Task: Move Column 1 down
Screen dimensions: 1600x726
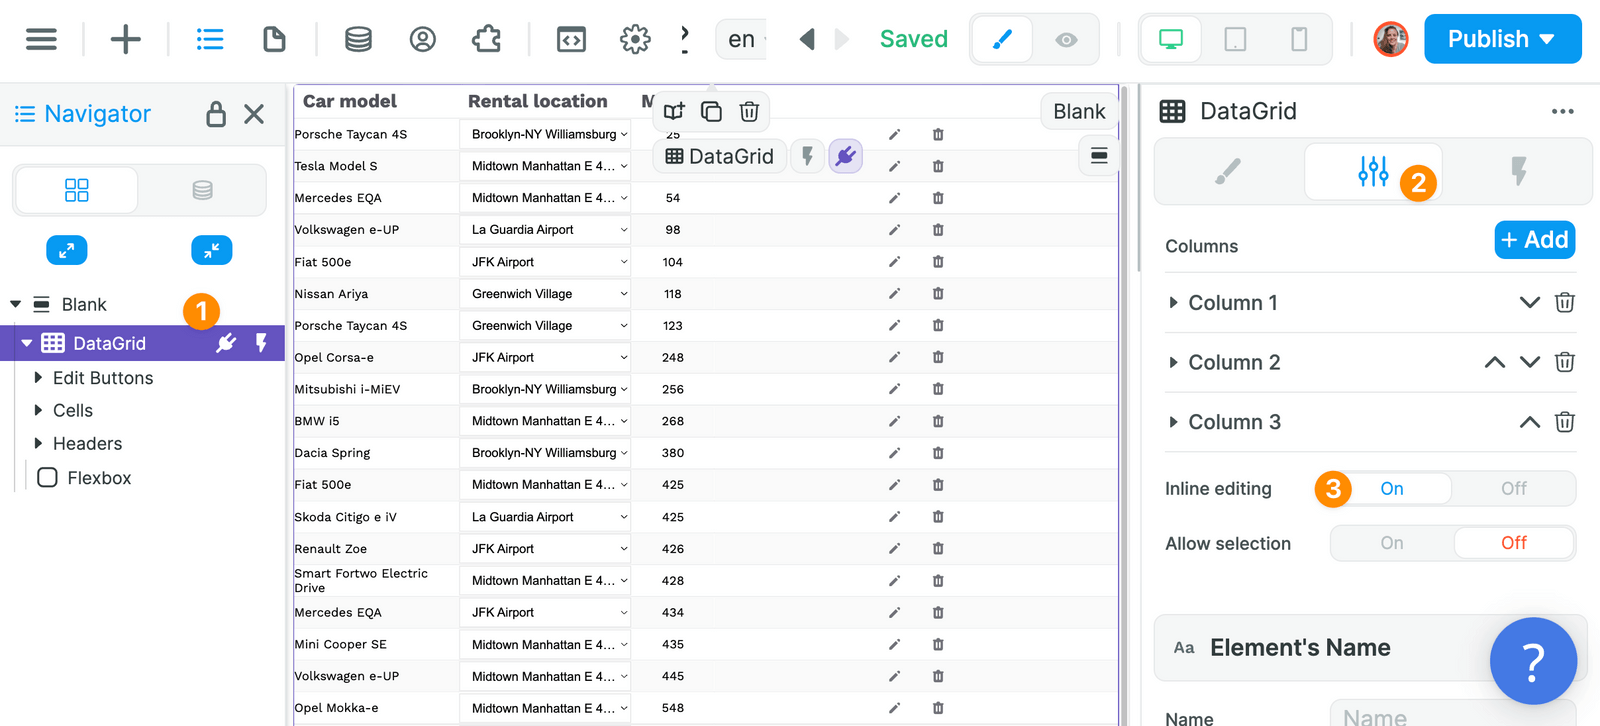Action: click(x=1530, y=303)
